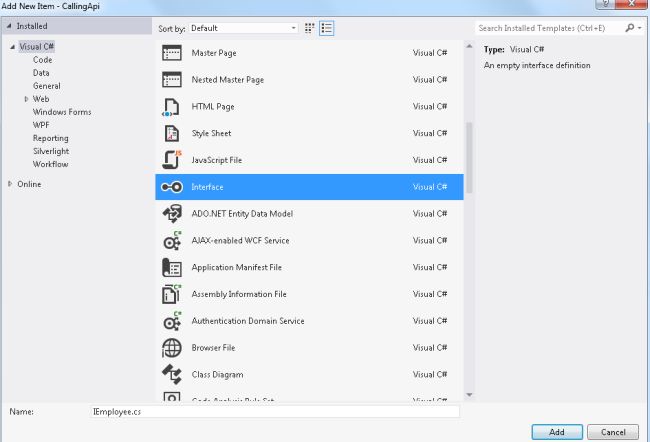Click the 'JavaScript File' template name

pyautogui.click(x=217, y=160)
